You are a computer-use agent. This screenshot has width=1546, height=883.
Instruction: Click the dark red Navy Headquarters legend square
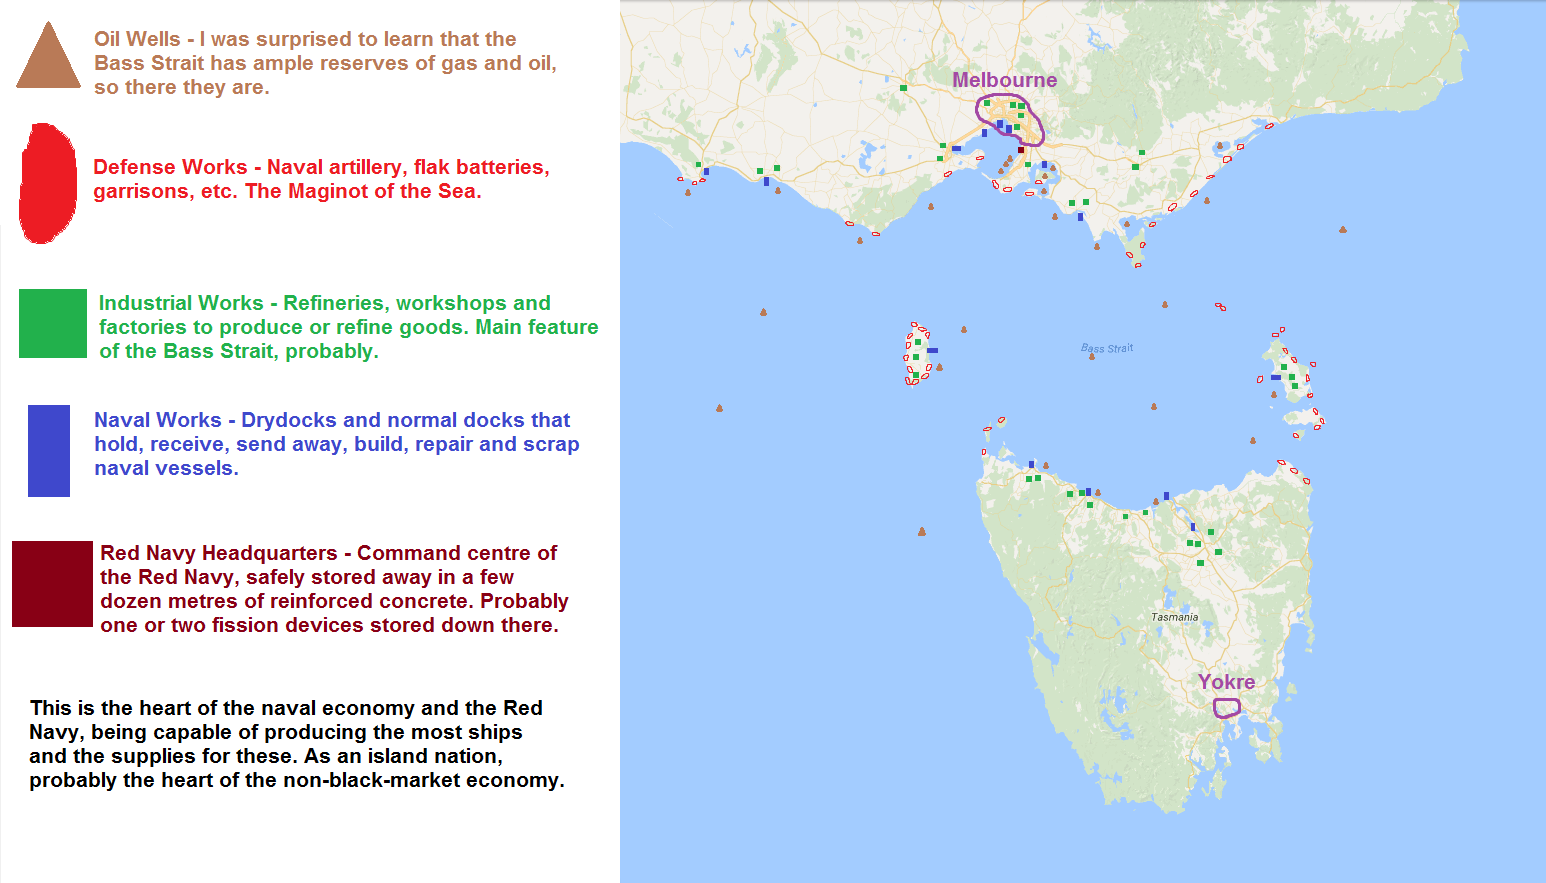tap(52, 584)
